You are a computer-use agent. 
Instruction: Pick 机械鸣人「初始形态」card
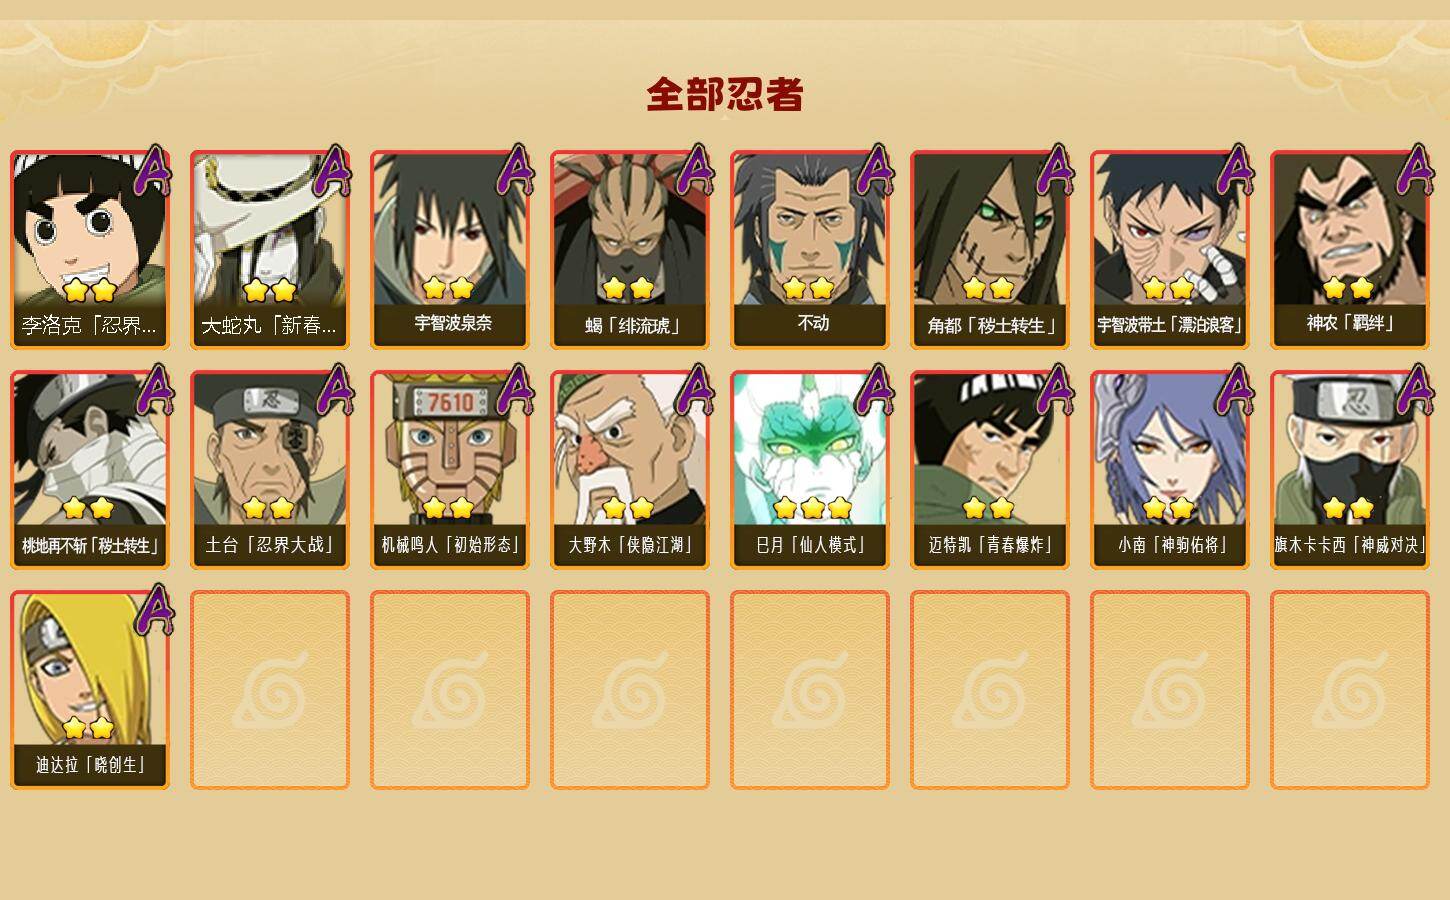(450, 470)
